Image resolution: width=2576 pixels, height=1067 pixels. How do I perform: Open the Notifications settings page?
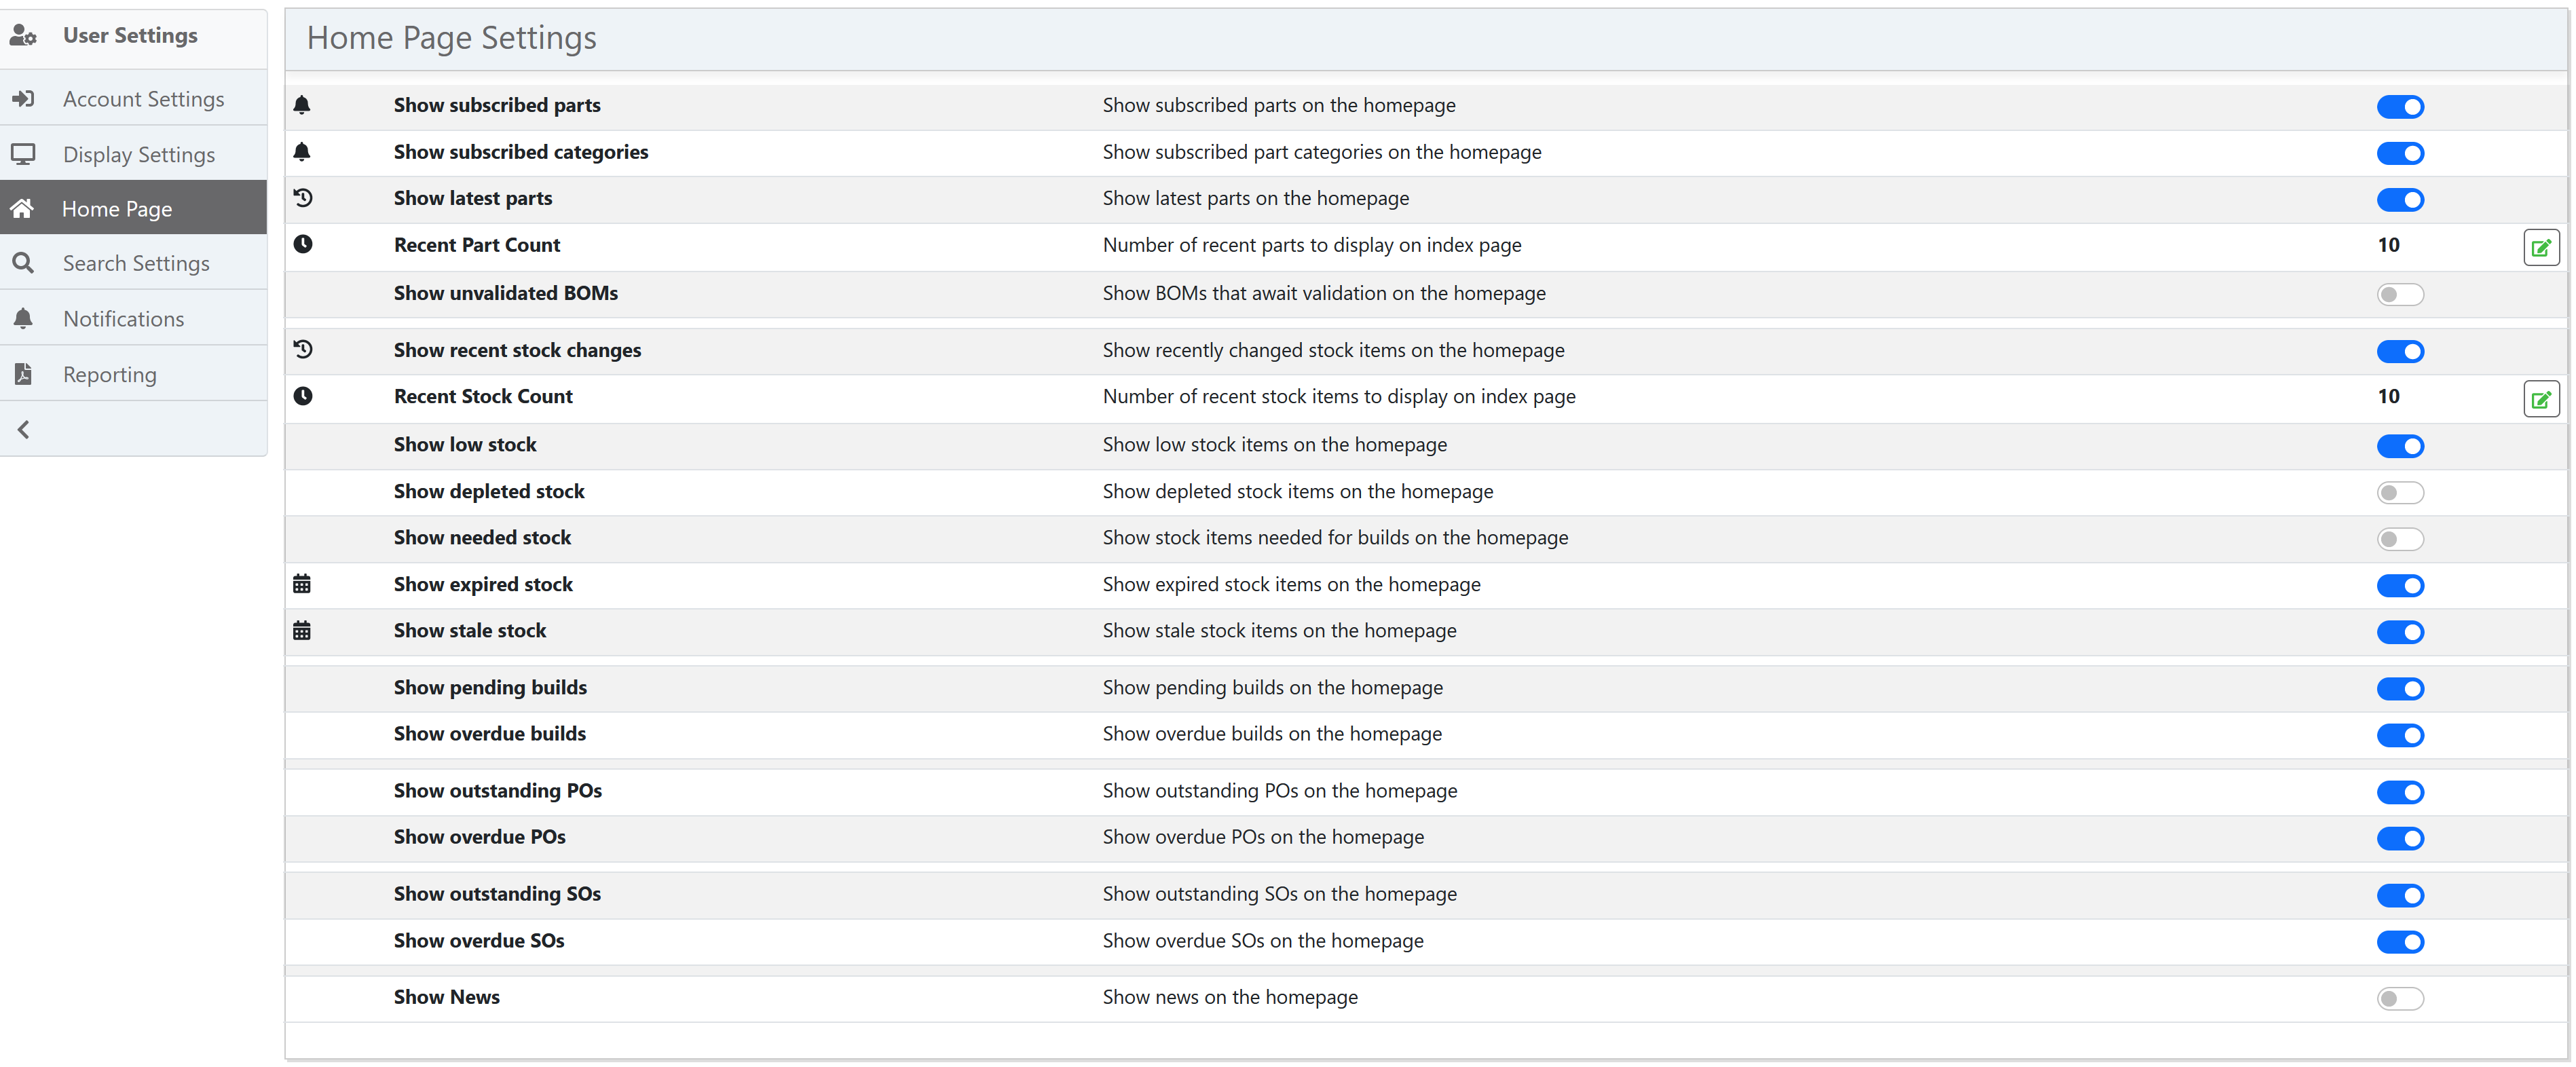pyautogui.click(x=123, y=319)
